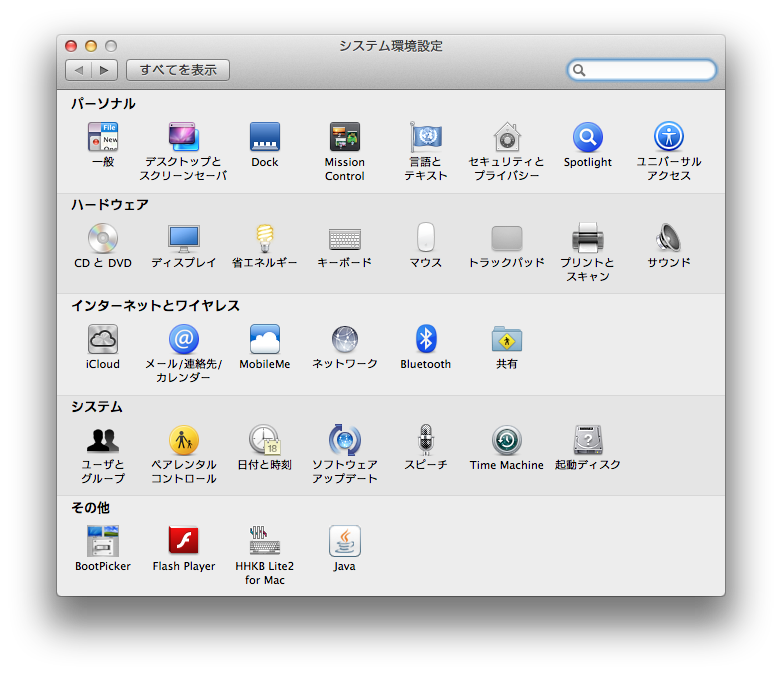Open 日付と時刻 clock icon

click(x=265, y=440)
